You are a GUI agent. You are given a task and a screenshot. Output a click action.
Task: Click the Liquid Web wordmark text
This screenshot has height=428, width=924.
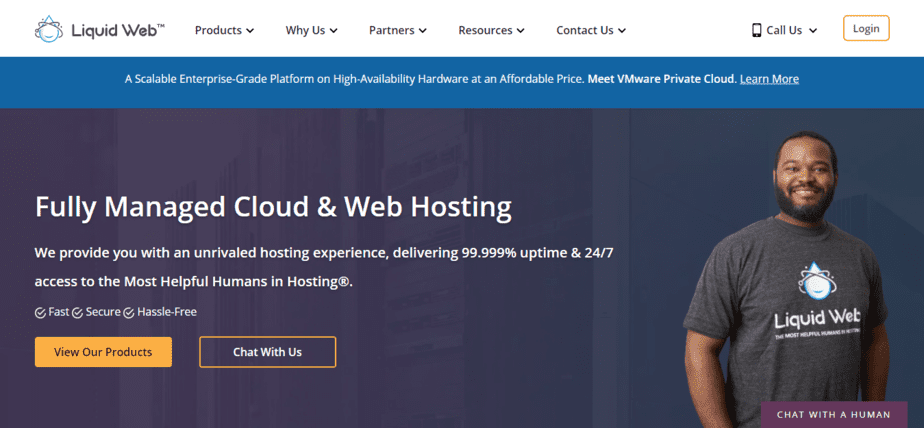pyautogui.click(x=118, y=30)
